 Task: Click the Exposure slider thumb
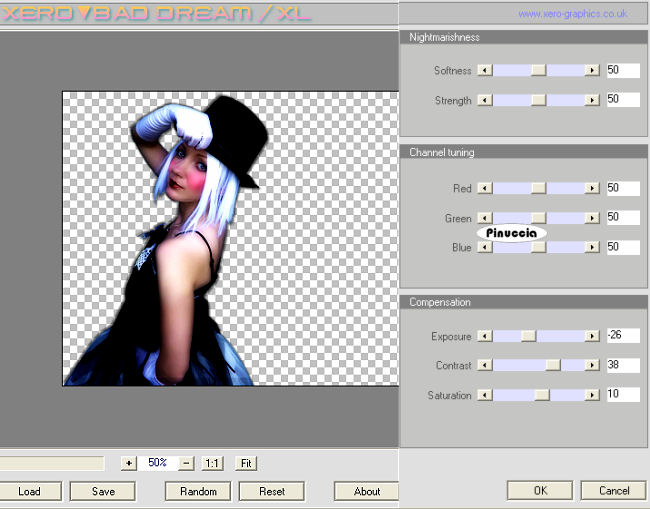tap(529, 336)
